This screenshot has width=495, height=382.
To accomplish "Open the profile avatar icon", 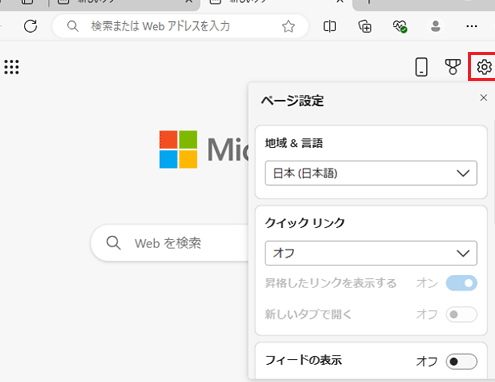I will [435, 26].
